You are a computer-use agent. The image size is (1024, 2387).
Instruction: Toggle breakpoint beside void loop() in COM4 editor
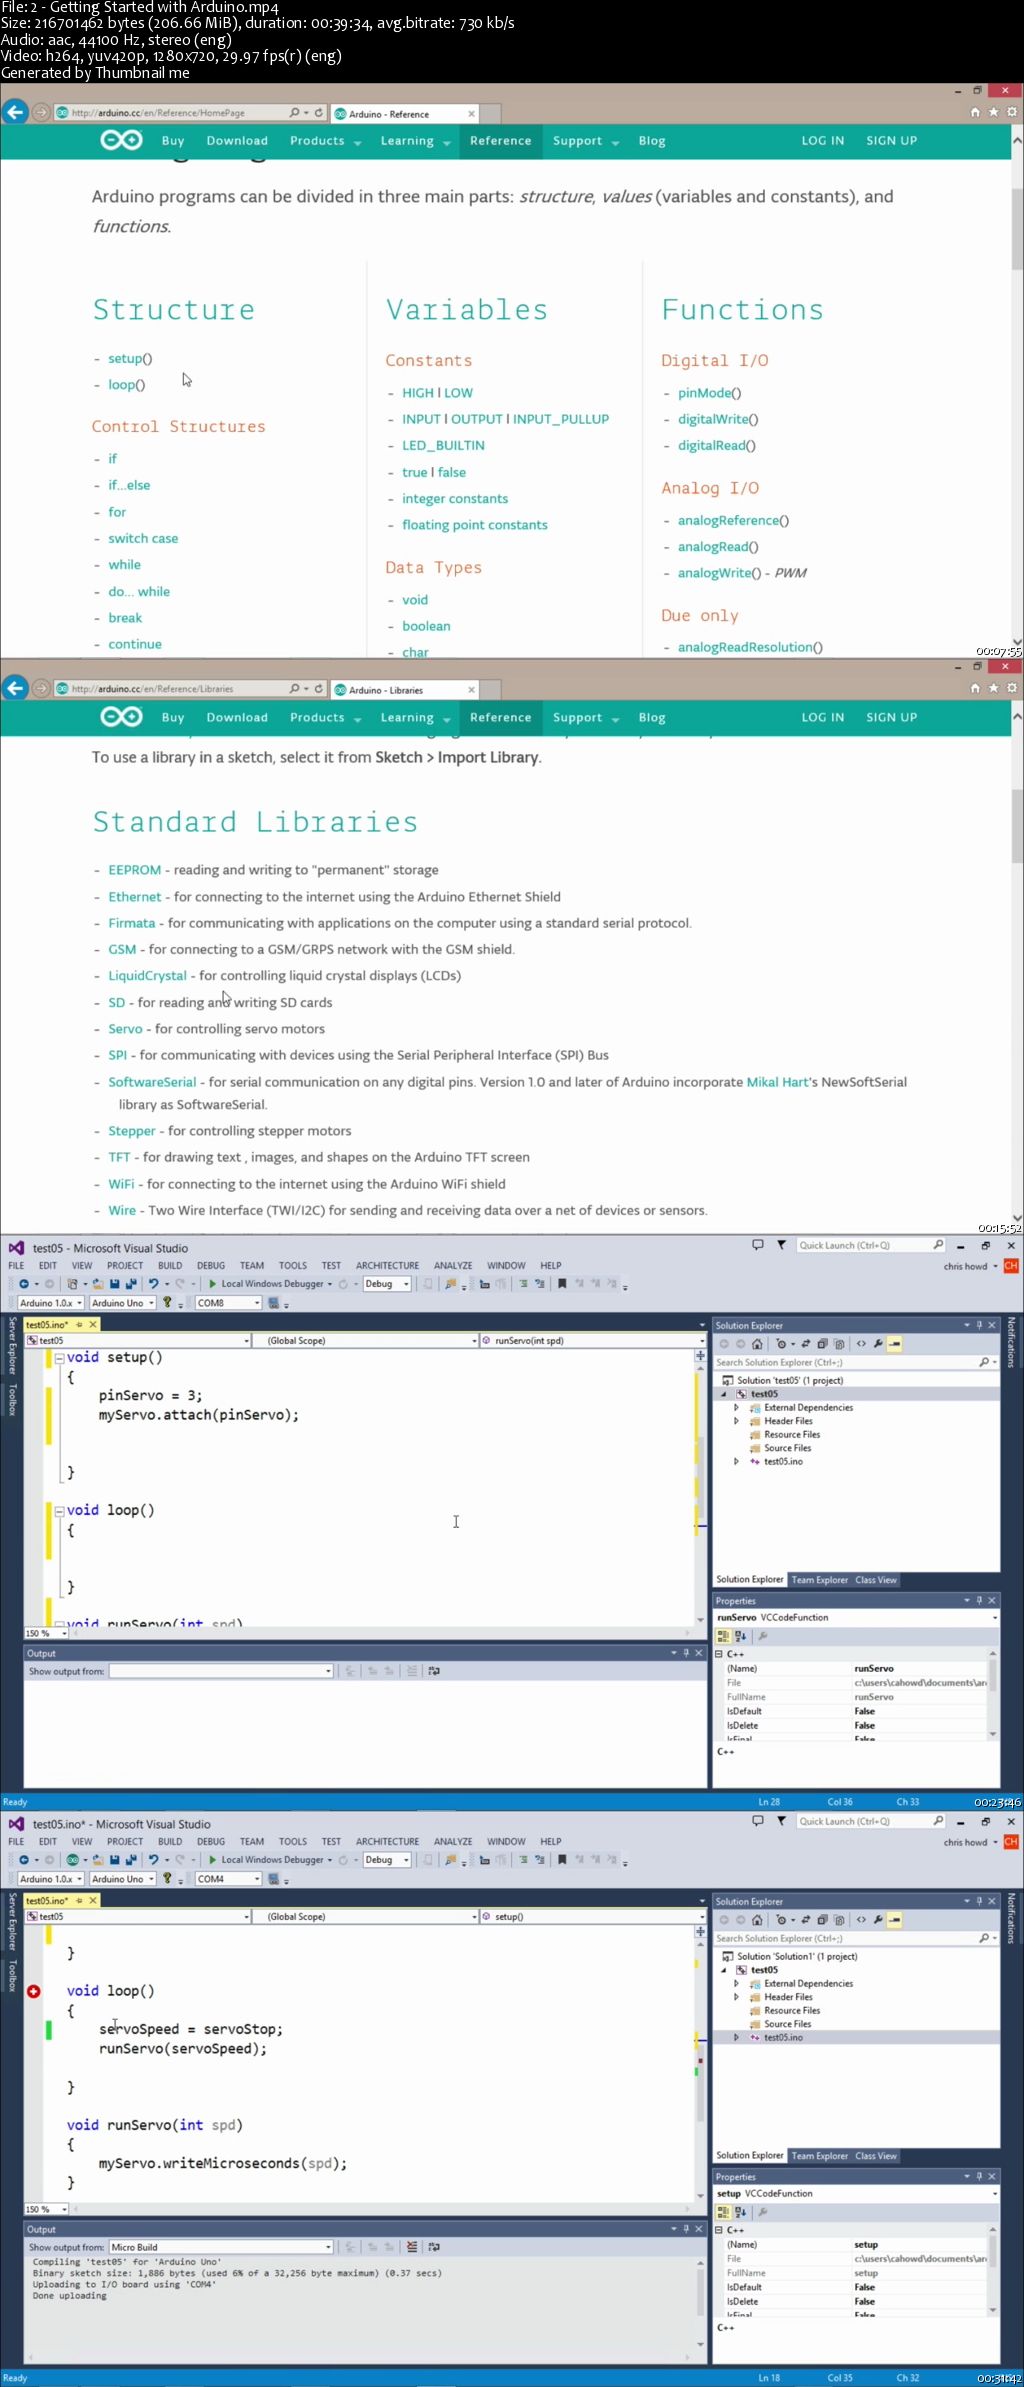point(33,1991)
